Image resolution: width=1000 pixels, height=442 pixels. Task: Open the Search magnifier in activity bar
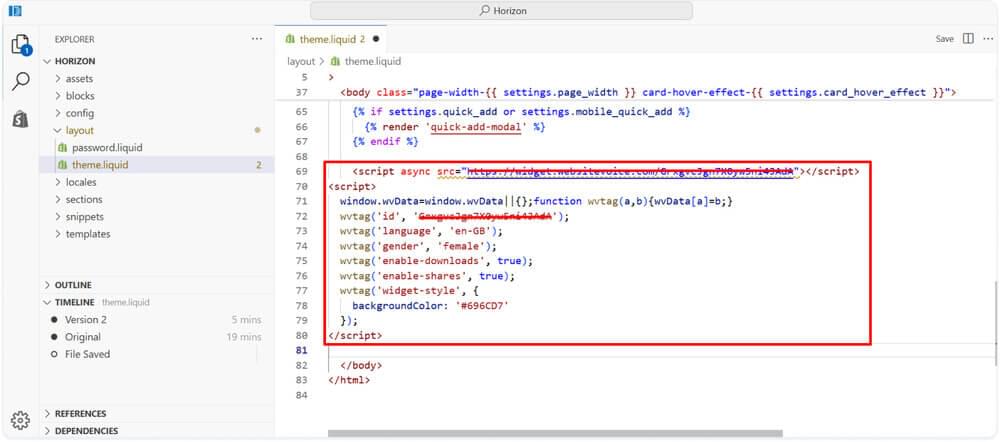(x=20, y=81)
